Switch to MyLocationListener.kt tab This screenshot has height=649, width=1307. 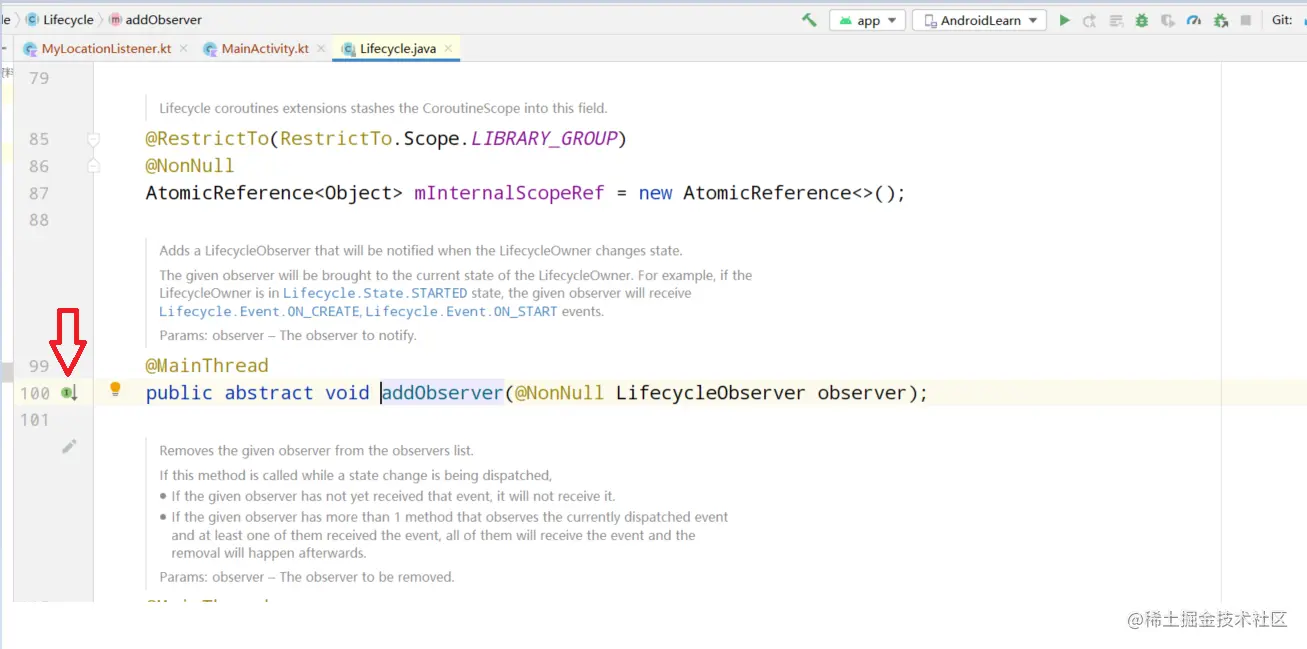(106, 48)
